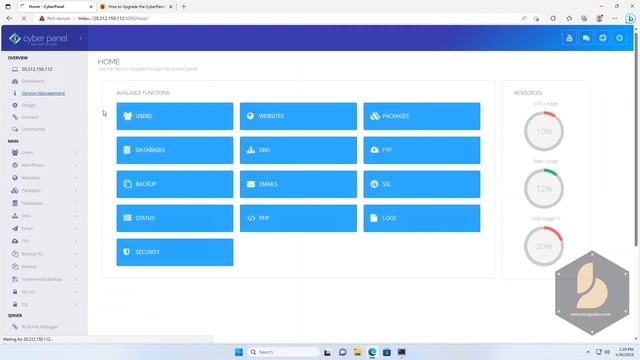Stop the page from loading

coord(24,18)
